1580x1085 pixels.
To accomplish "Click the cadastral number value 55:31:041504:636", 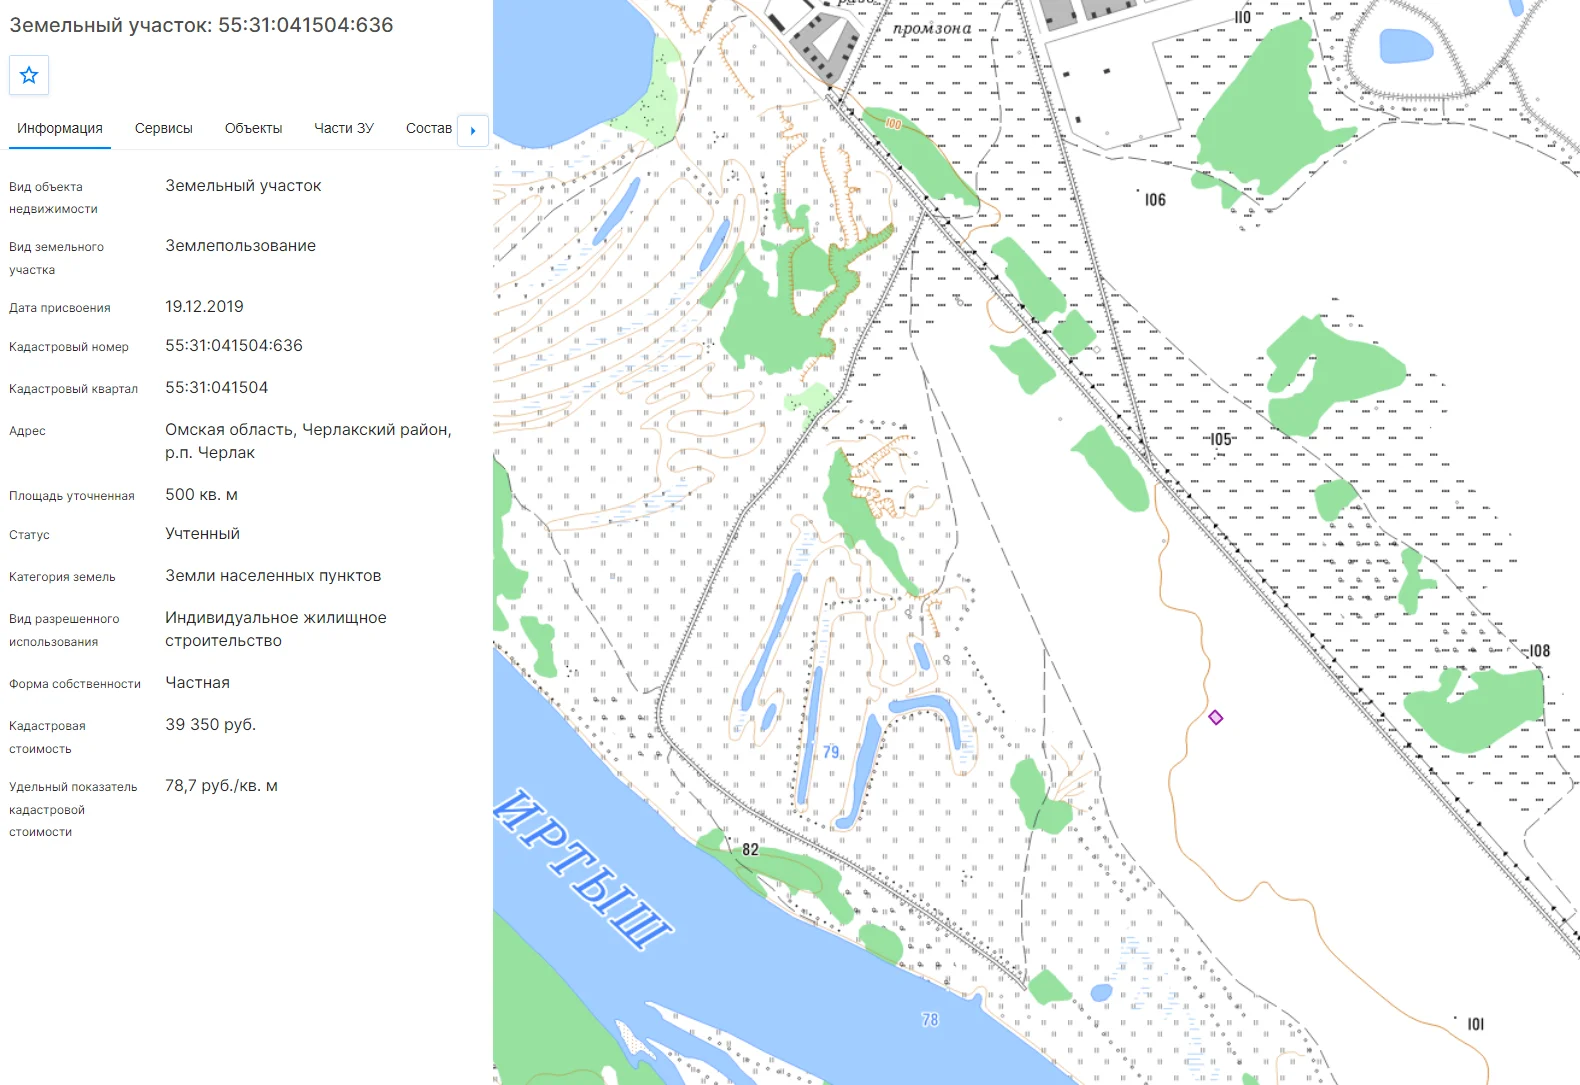I will pyautogui.click(x=234, y=345).
